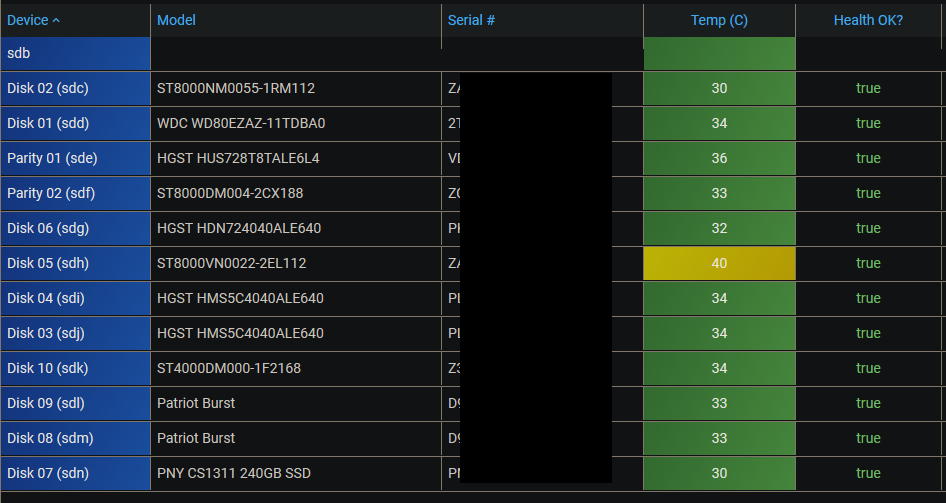Click model PNY CS1311 240GB SSD
This screenshot has height=503, width=946.
point(233,473)
